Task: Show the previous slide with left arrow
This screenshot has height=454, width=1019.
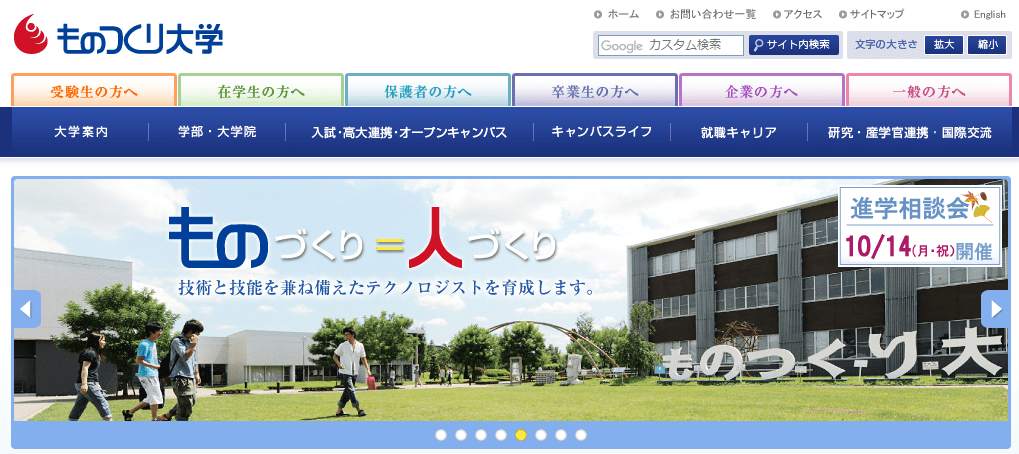Action: tap(27, 309)
